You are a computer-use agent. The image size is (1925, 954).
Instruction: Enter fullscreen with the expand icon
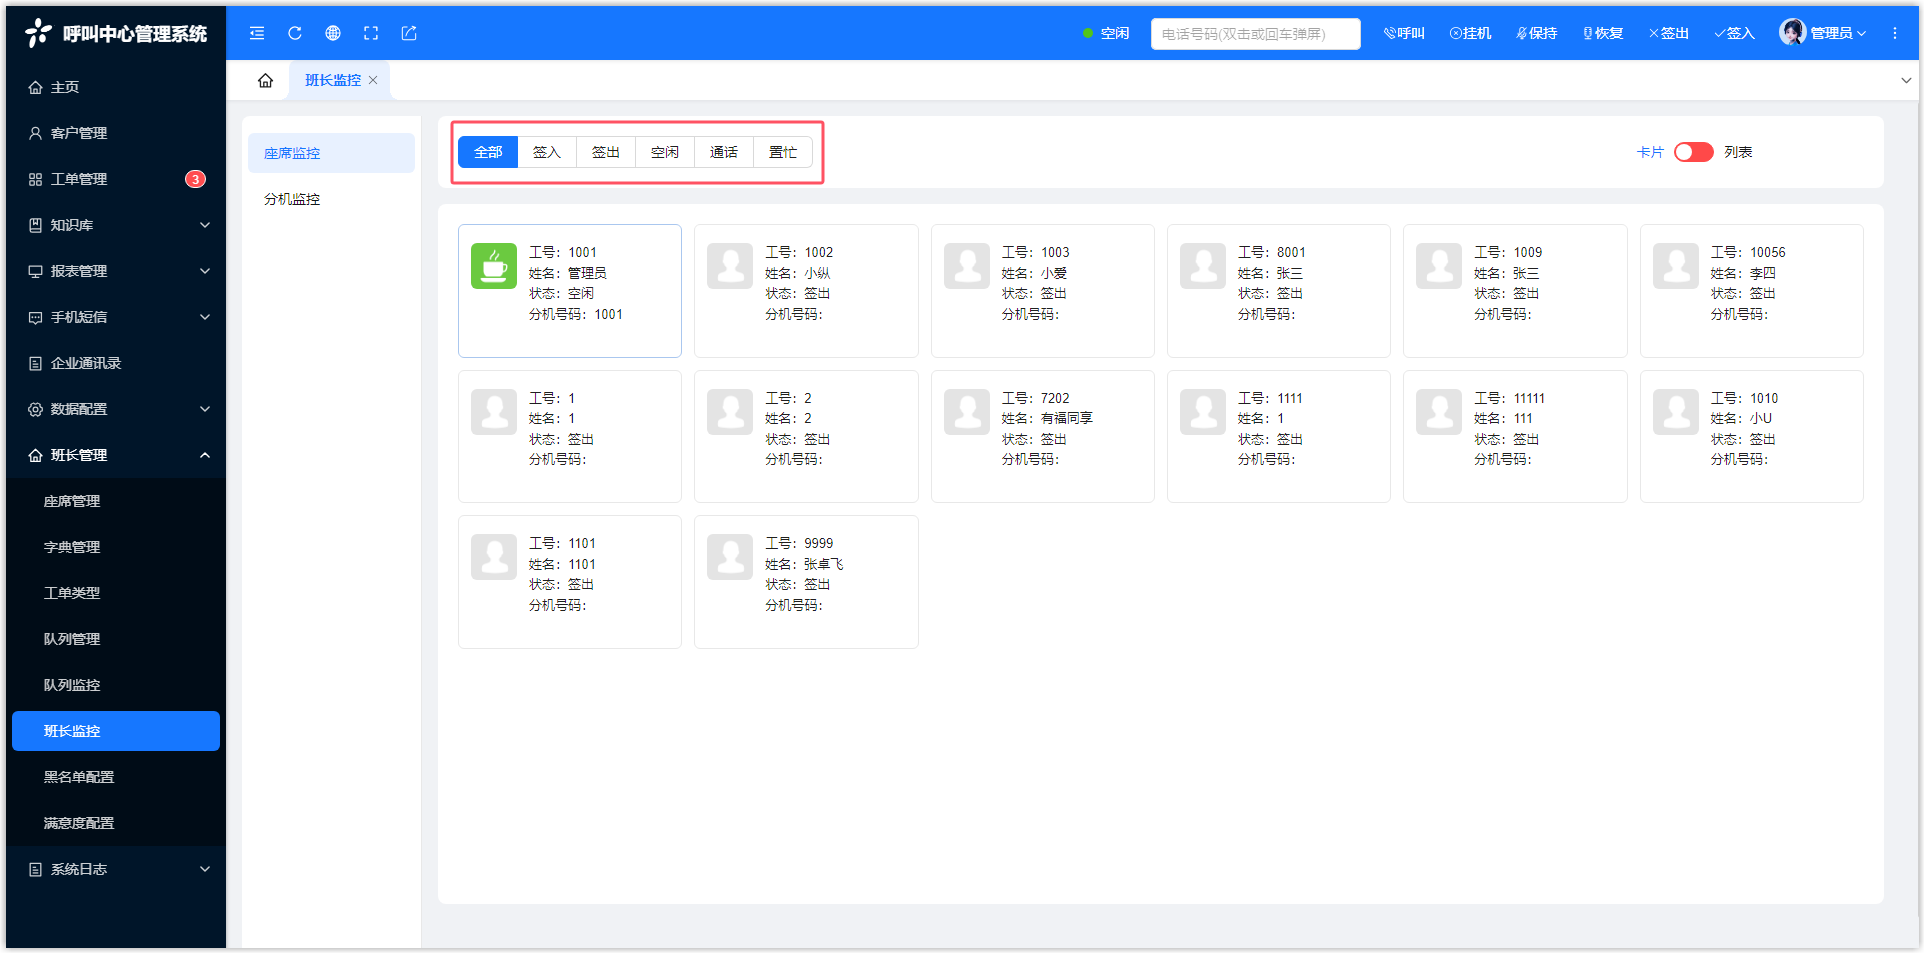[371, 33]
